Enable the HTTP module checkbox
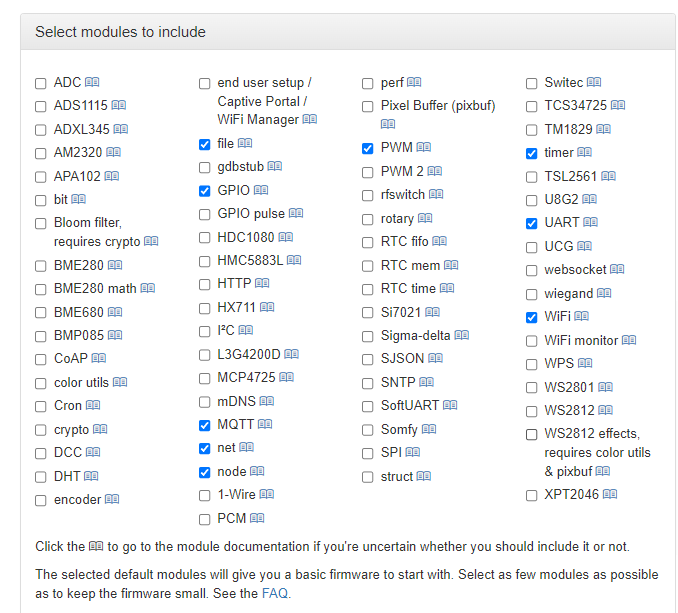Screen dimensions: 678x613 click(x=205, y=284)
